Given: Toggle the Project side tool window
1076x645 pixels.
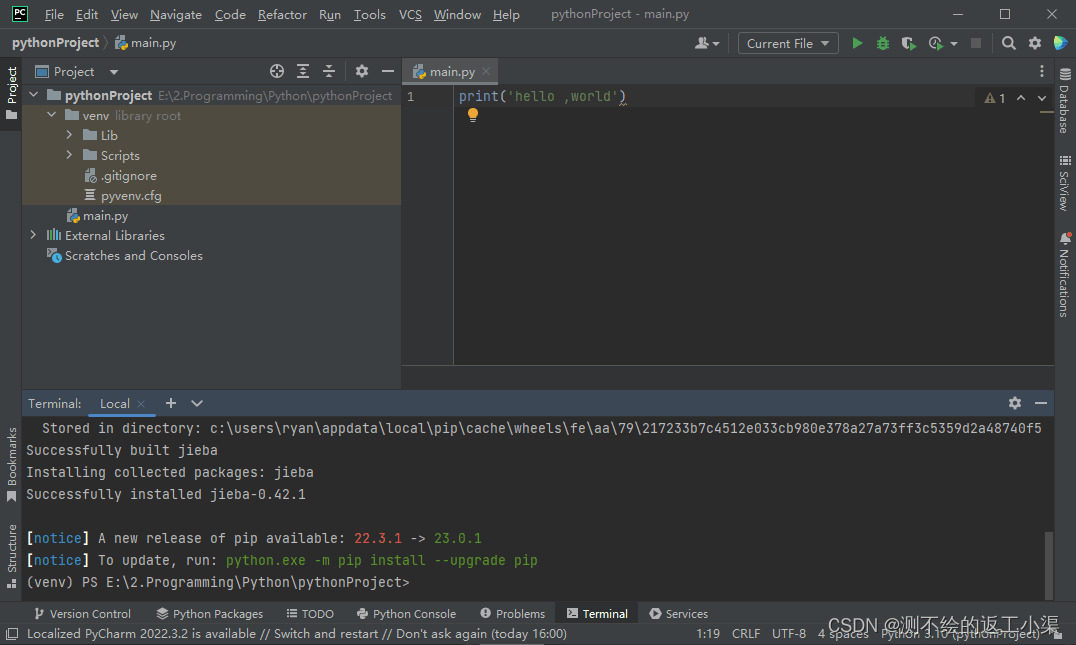Looking at the screenshot, I should tap(11, 93).
